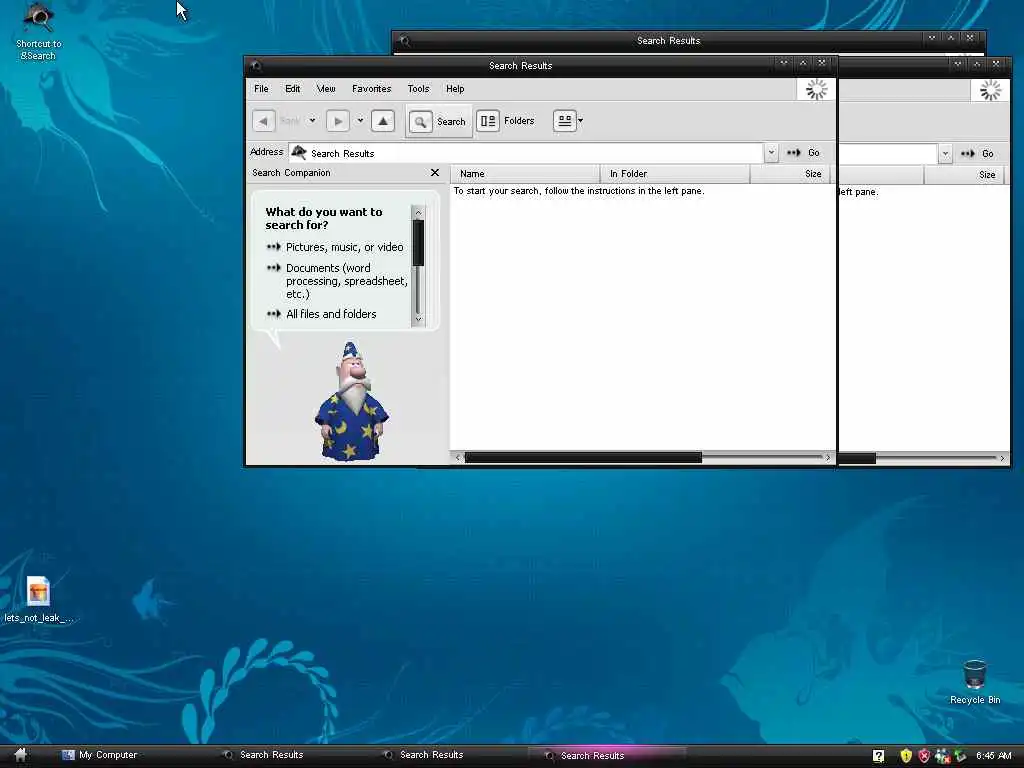Click the results pane scroll right arrow

coord(828,458)
